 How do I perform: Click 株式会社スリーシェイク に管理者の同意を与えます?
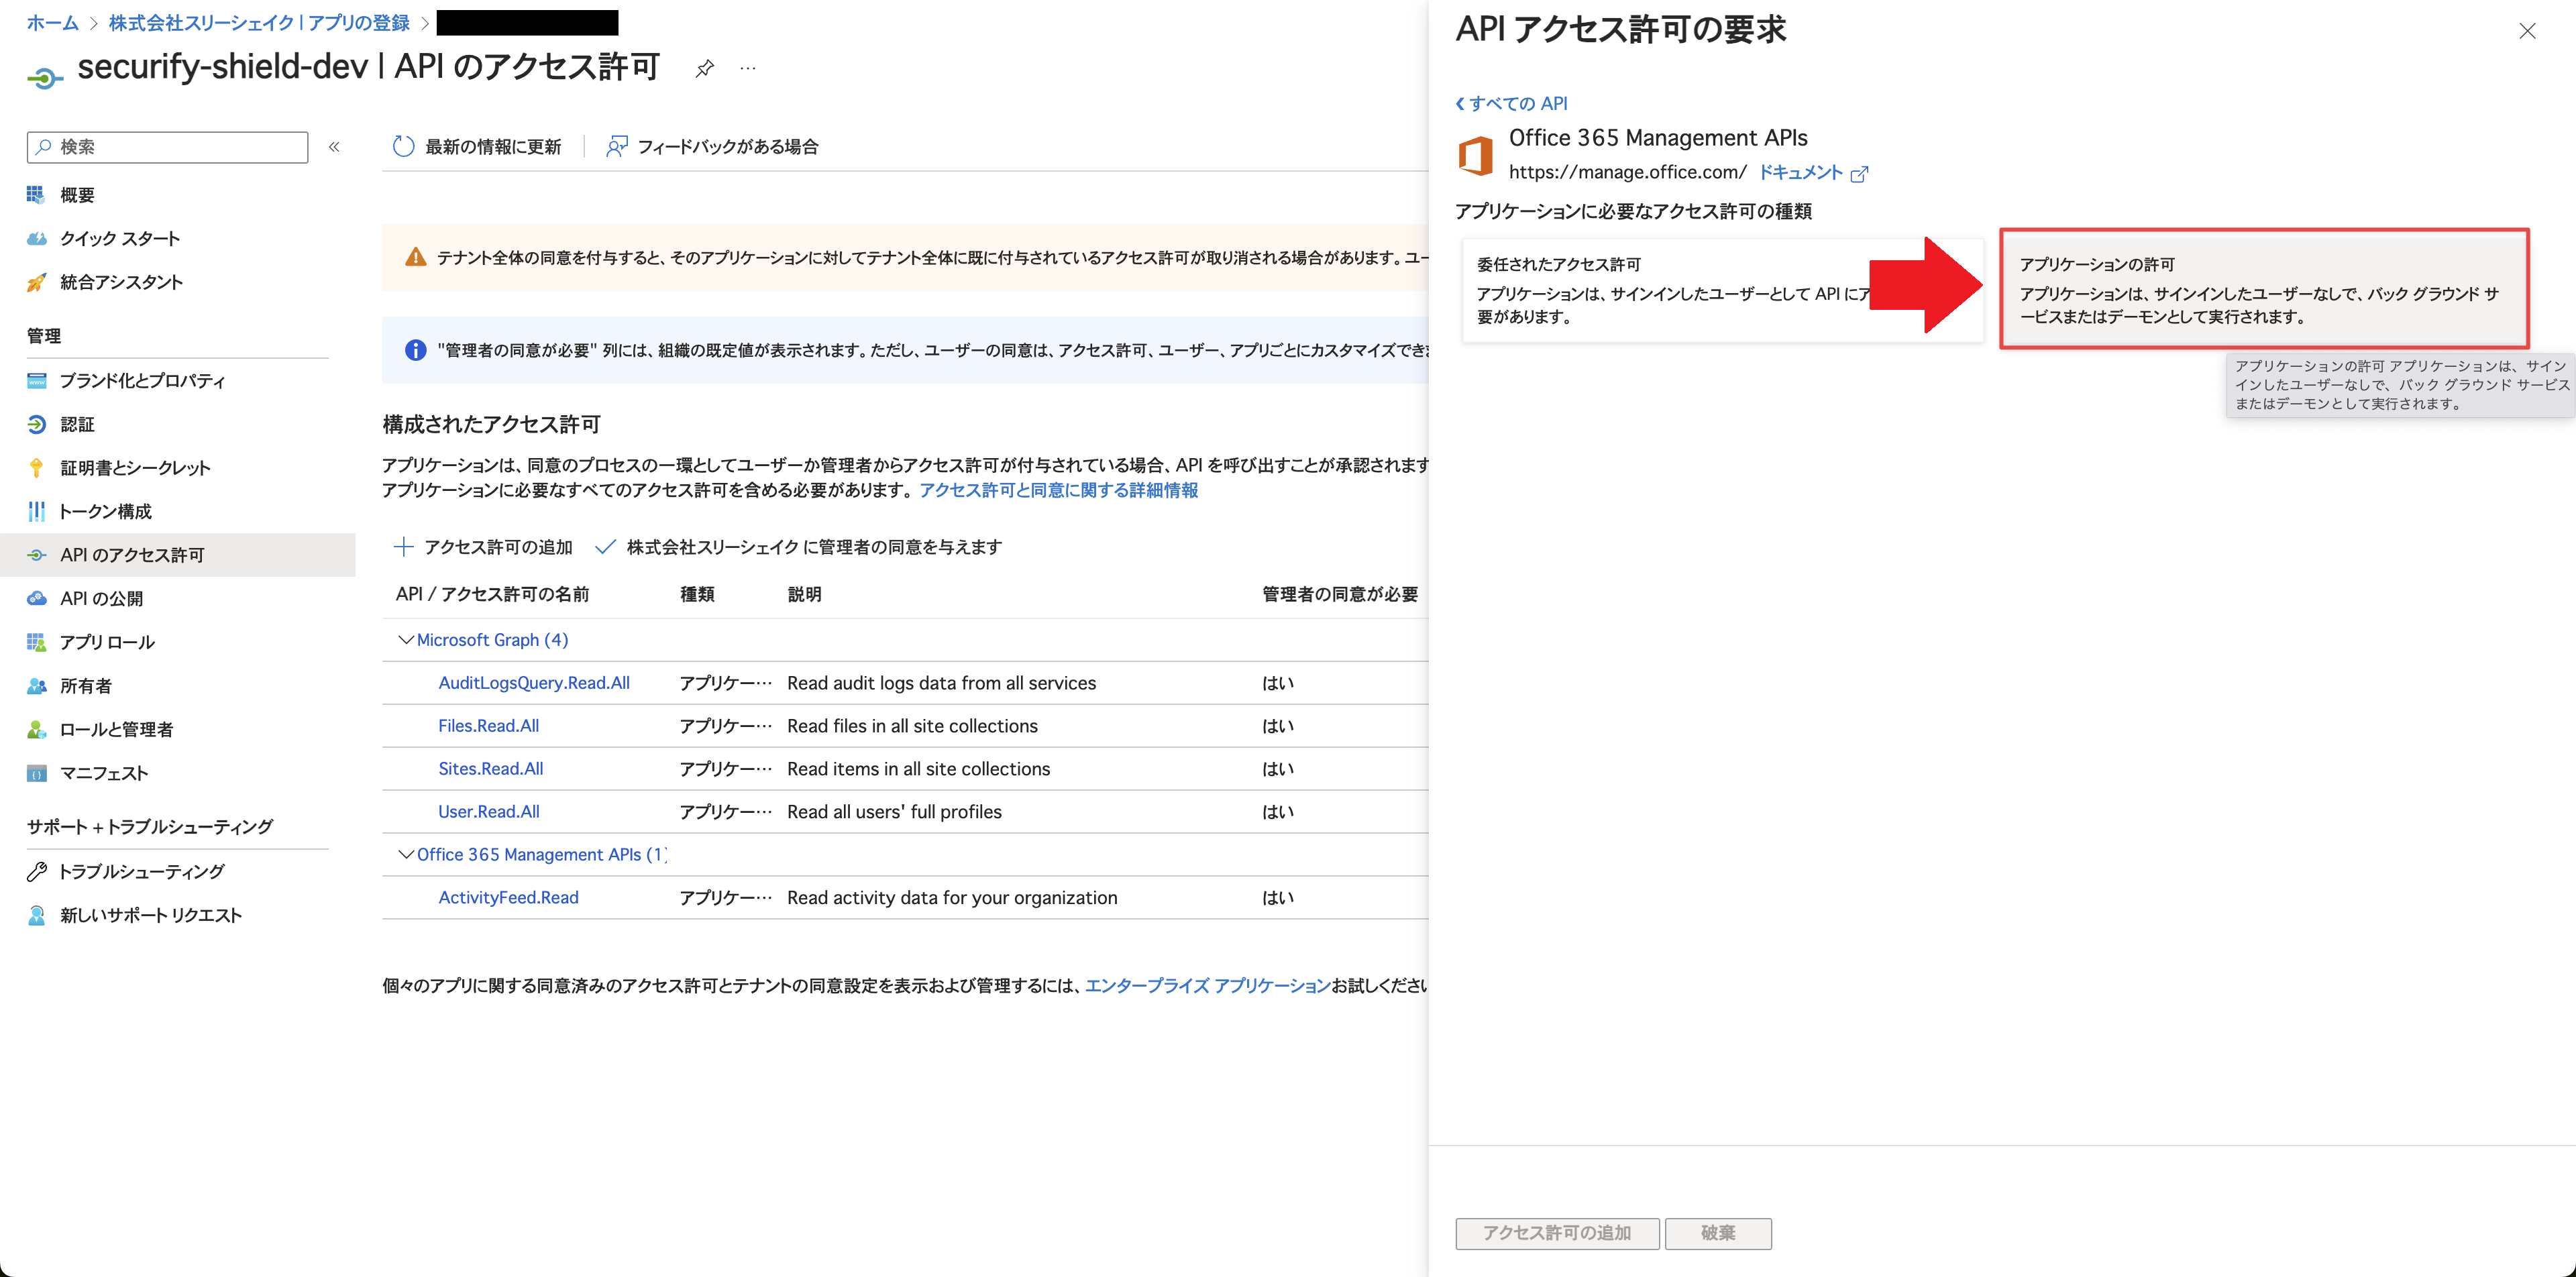click(798, 546)
